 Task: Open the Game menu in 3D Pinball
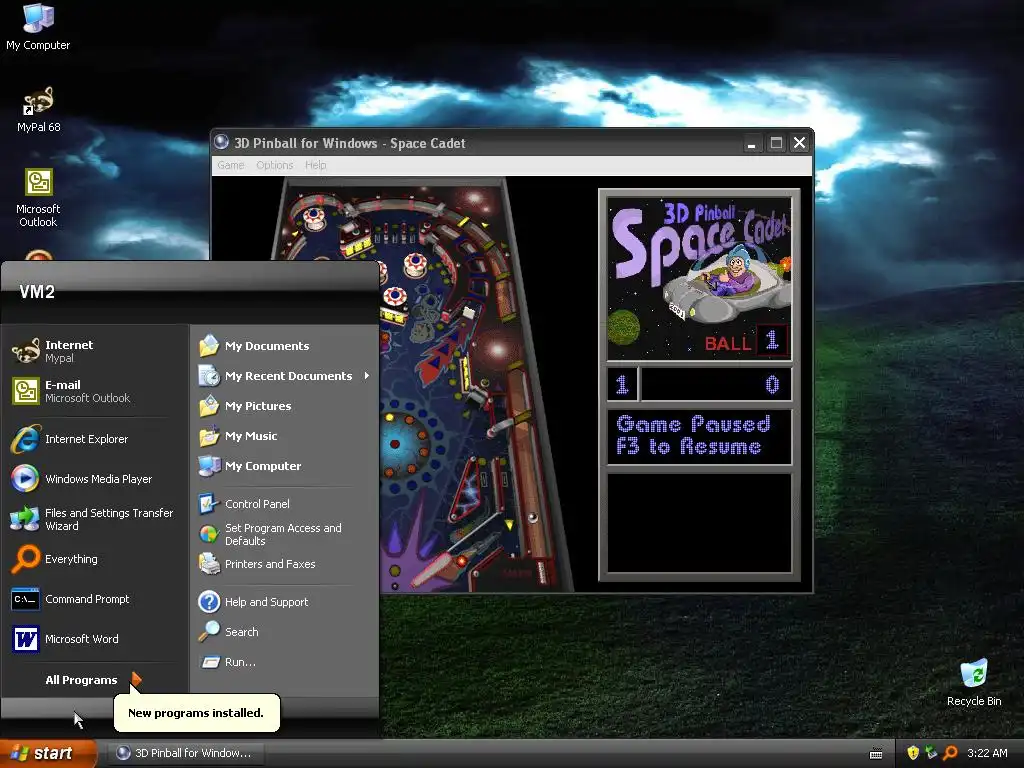coord(231,165)
